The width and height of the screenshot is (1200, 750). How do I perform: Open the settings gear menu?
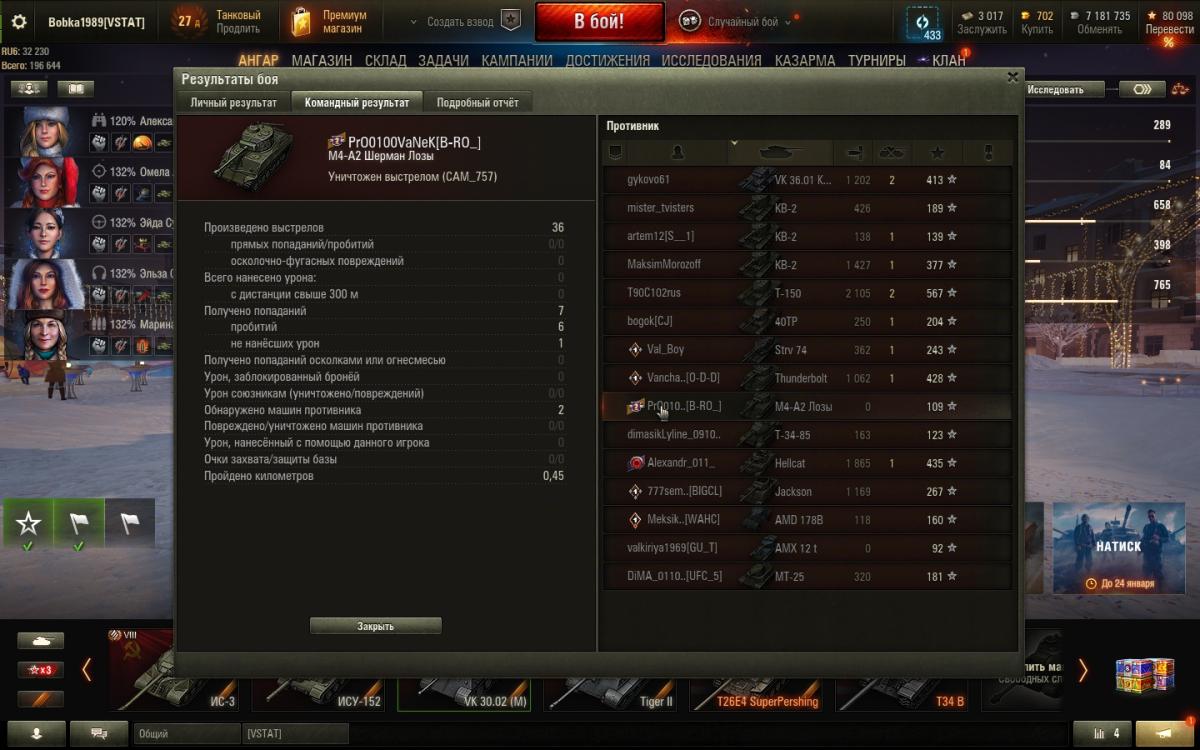coord(19,21)
